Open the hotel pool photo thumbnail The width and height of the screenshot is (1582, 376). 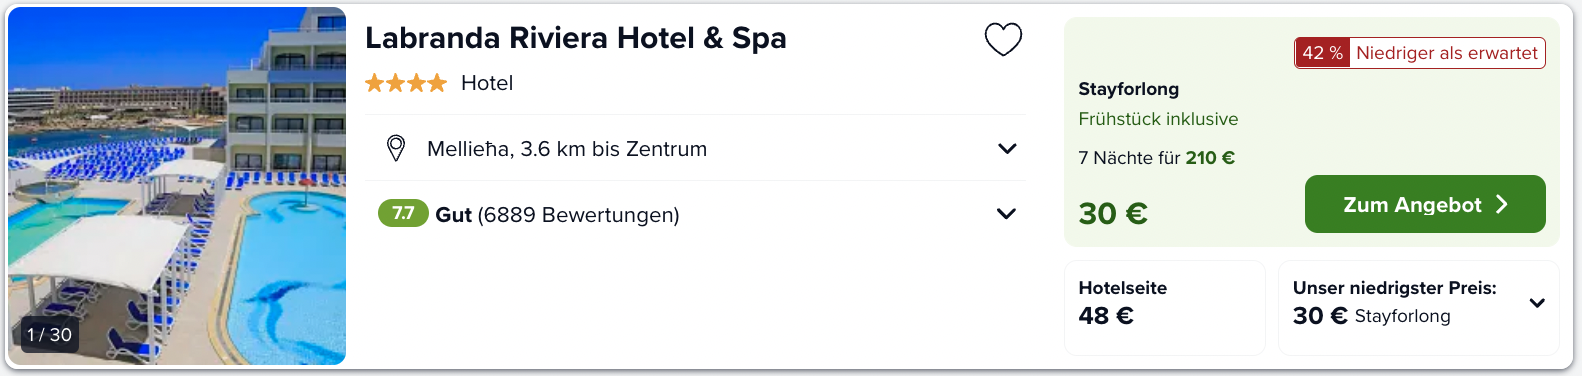[177, 186]
